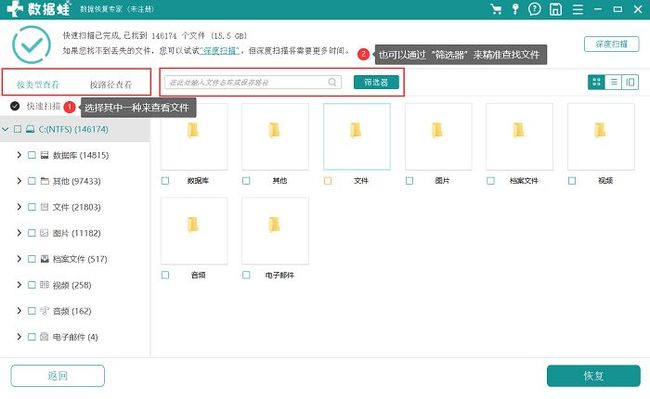Switch to 按类型查看 tab

[x=38, y=85]
